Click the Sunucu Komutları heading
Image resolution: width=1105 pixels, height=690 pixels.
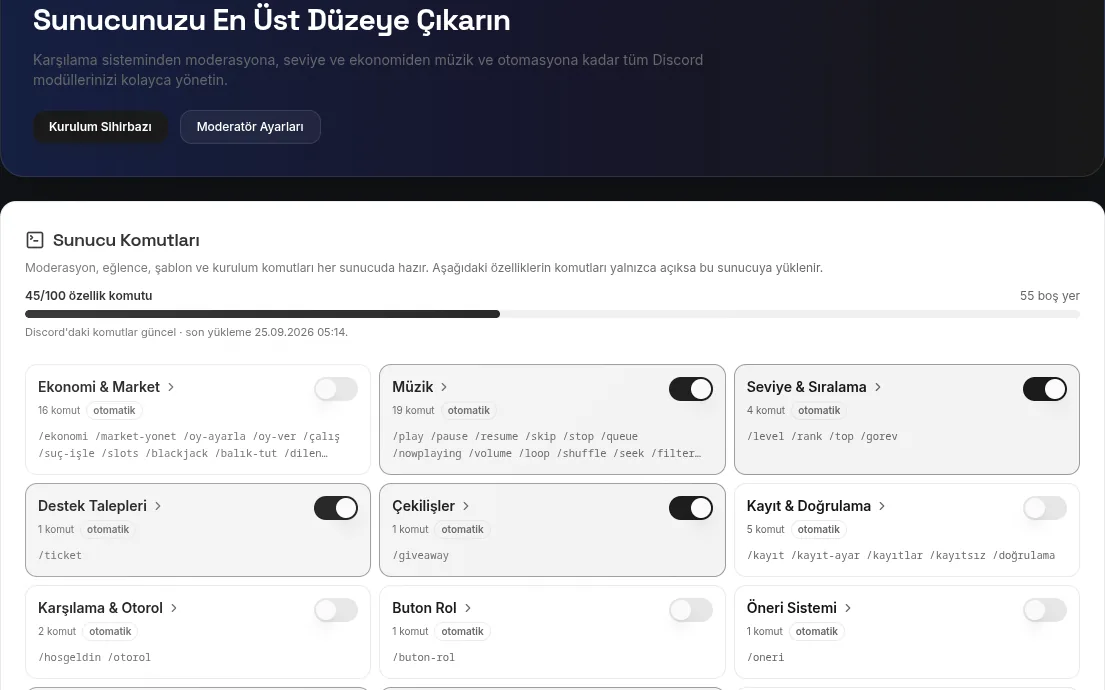(126, 240)
